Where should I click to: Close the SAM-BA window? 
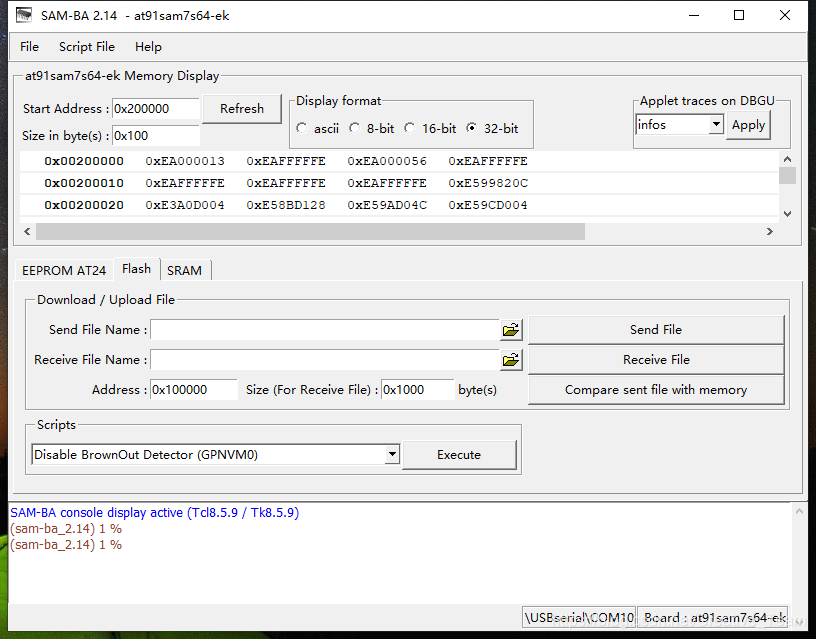point(785,16)
